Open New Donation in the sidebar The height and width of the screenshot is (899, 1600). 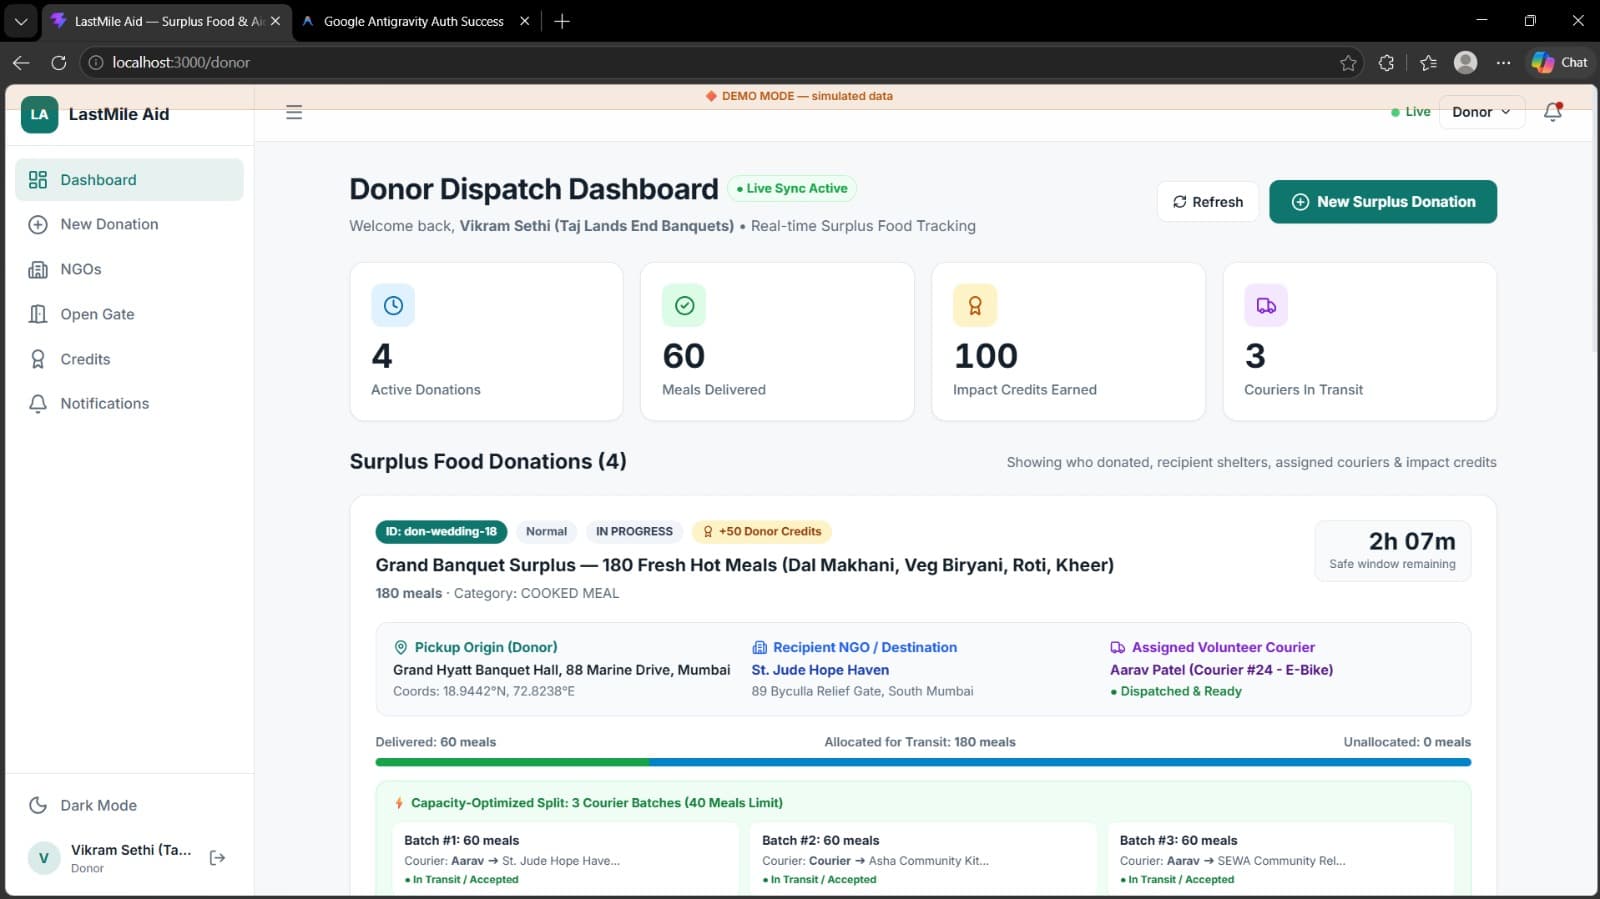129,224
